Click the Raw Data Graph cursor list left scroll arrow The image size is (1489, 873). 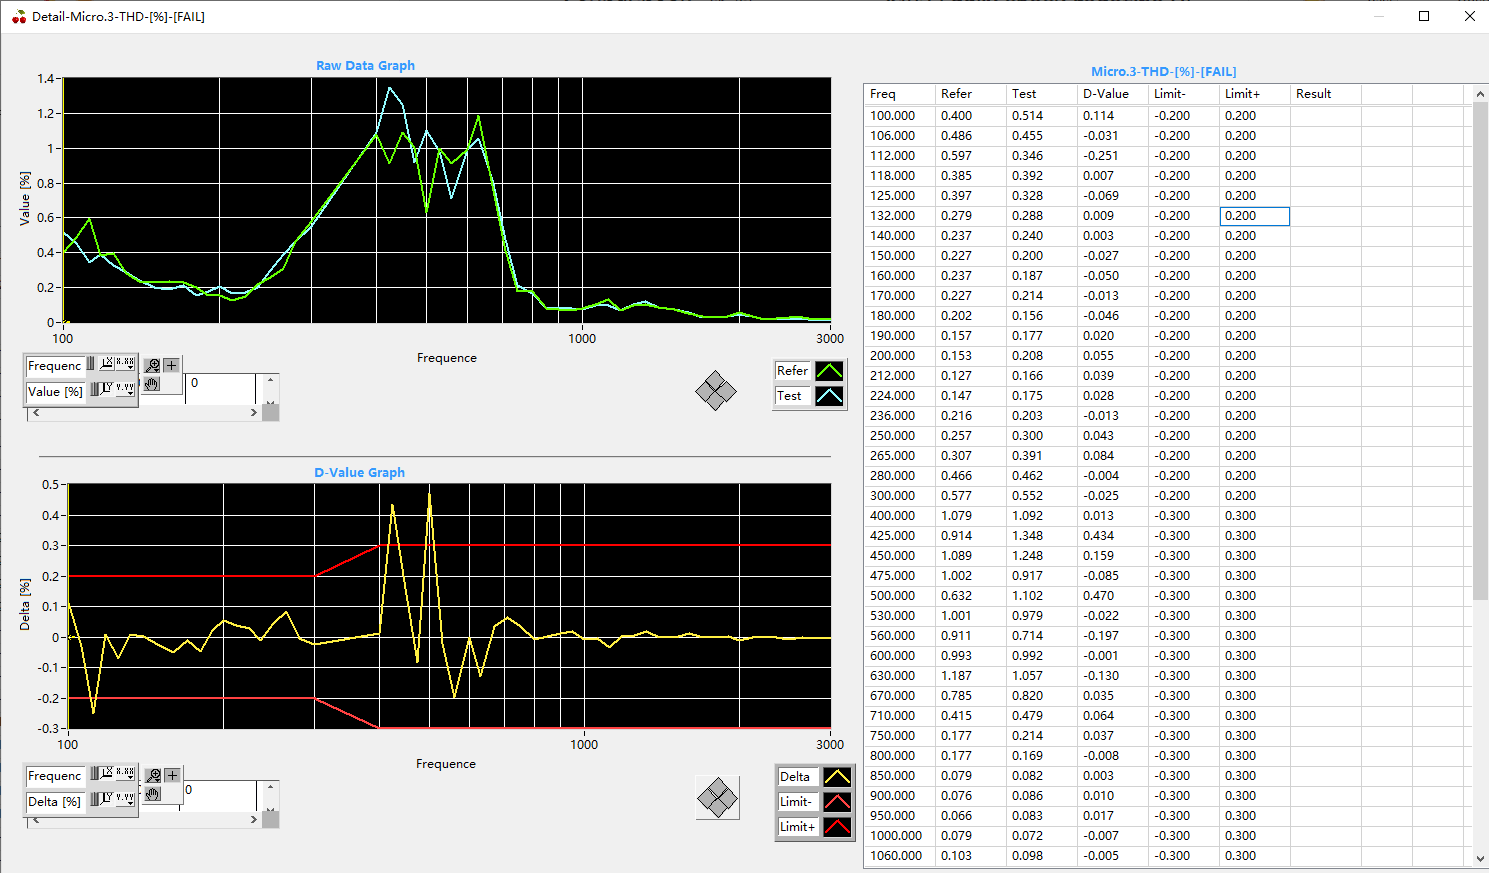pos(36,412)
